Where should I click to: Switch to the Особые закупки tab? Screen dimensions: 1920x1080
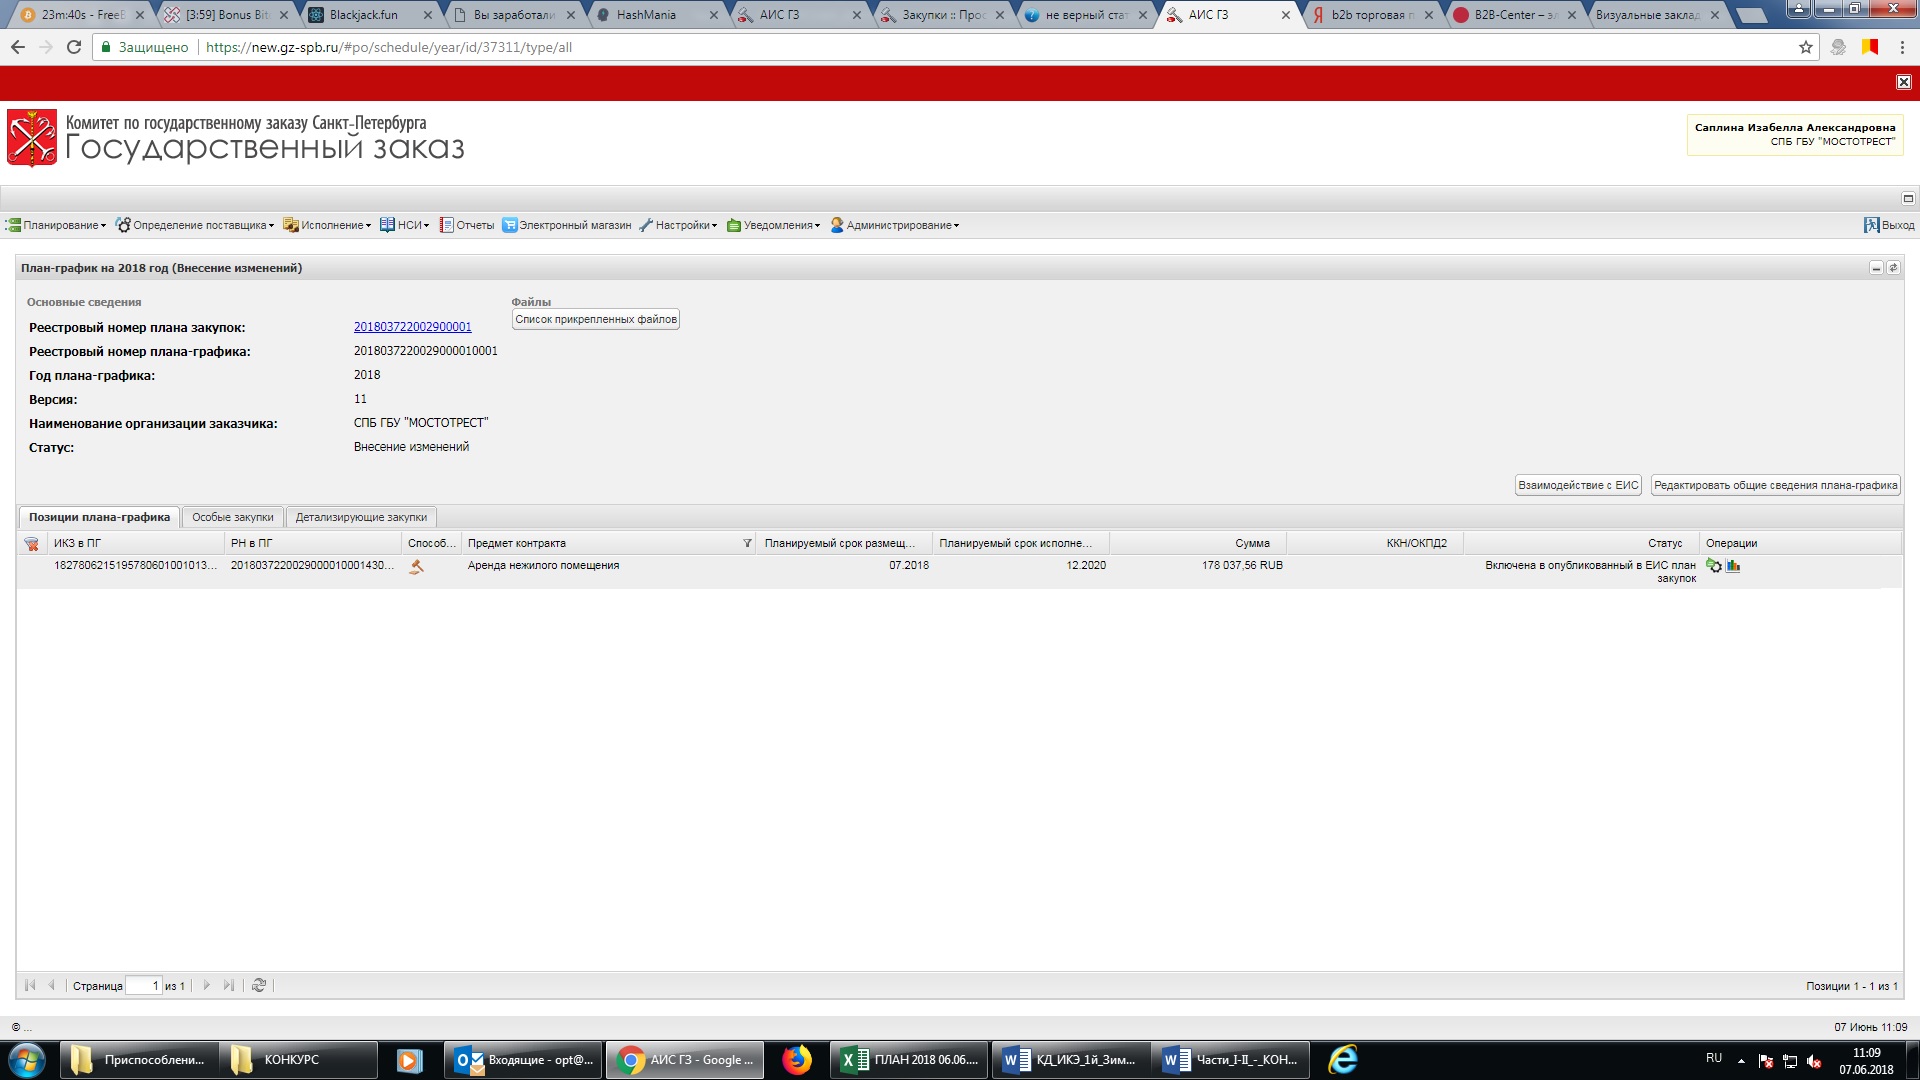click(x=232, y=517)
